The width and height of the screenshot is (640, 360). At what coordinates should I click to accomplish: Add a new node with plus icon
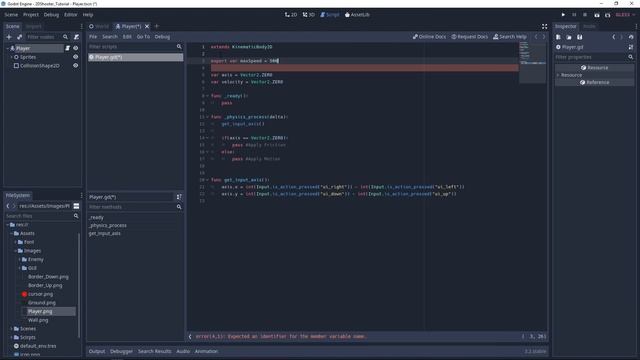point(9,37)
